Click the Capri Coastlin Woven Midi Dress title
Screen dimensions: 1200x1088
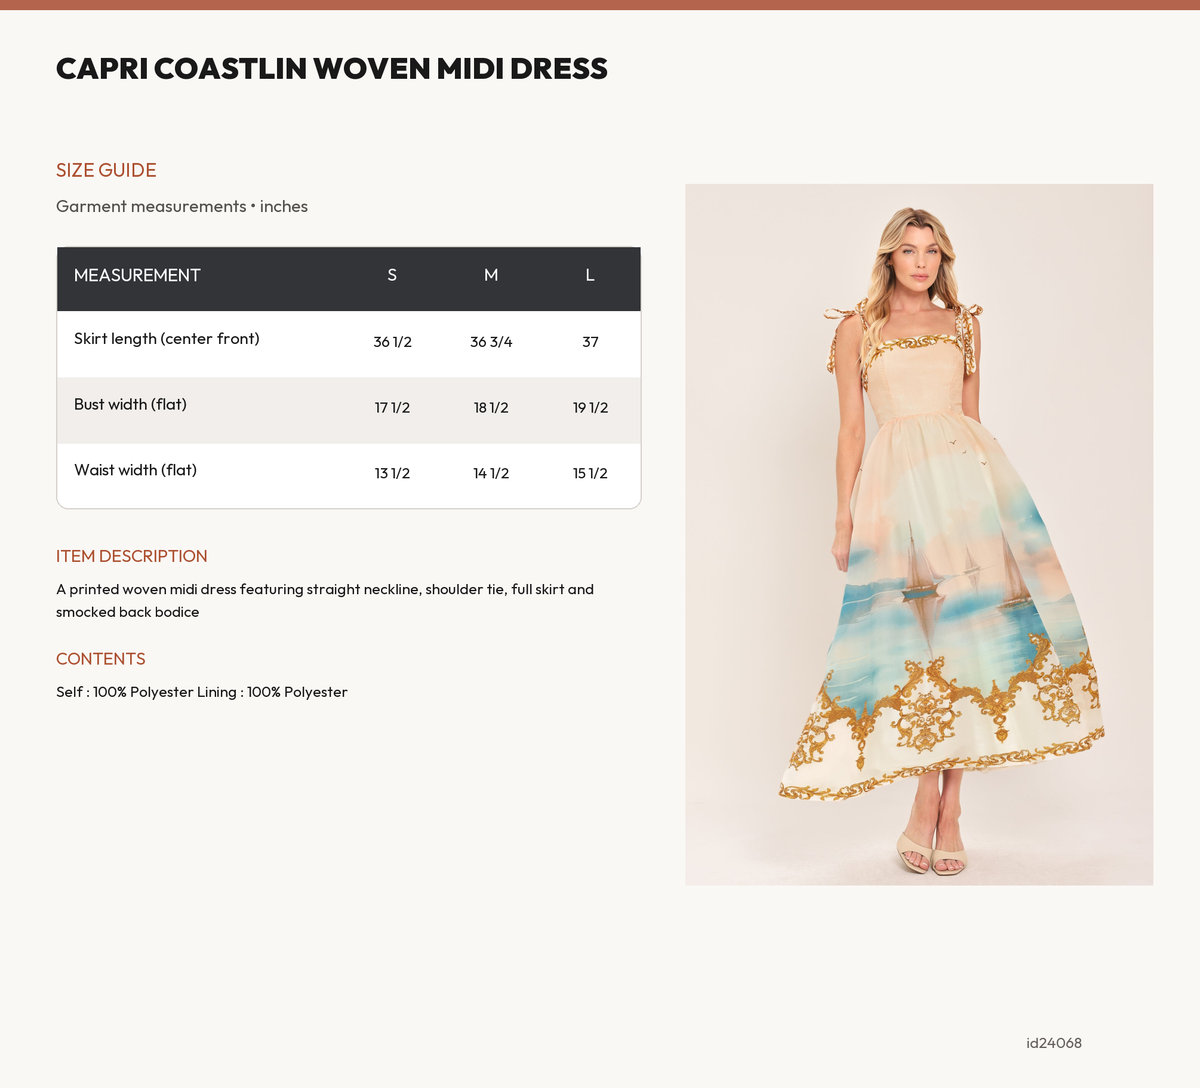pos(332,68)
